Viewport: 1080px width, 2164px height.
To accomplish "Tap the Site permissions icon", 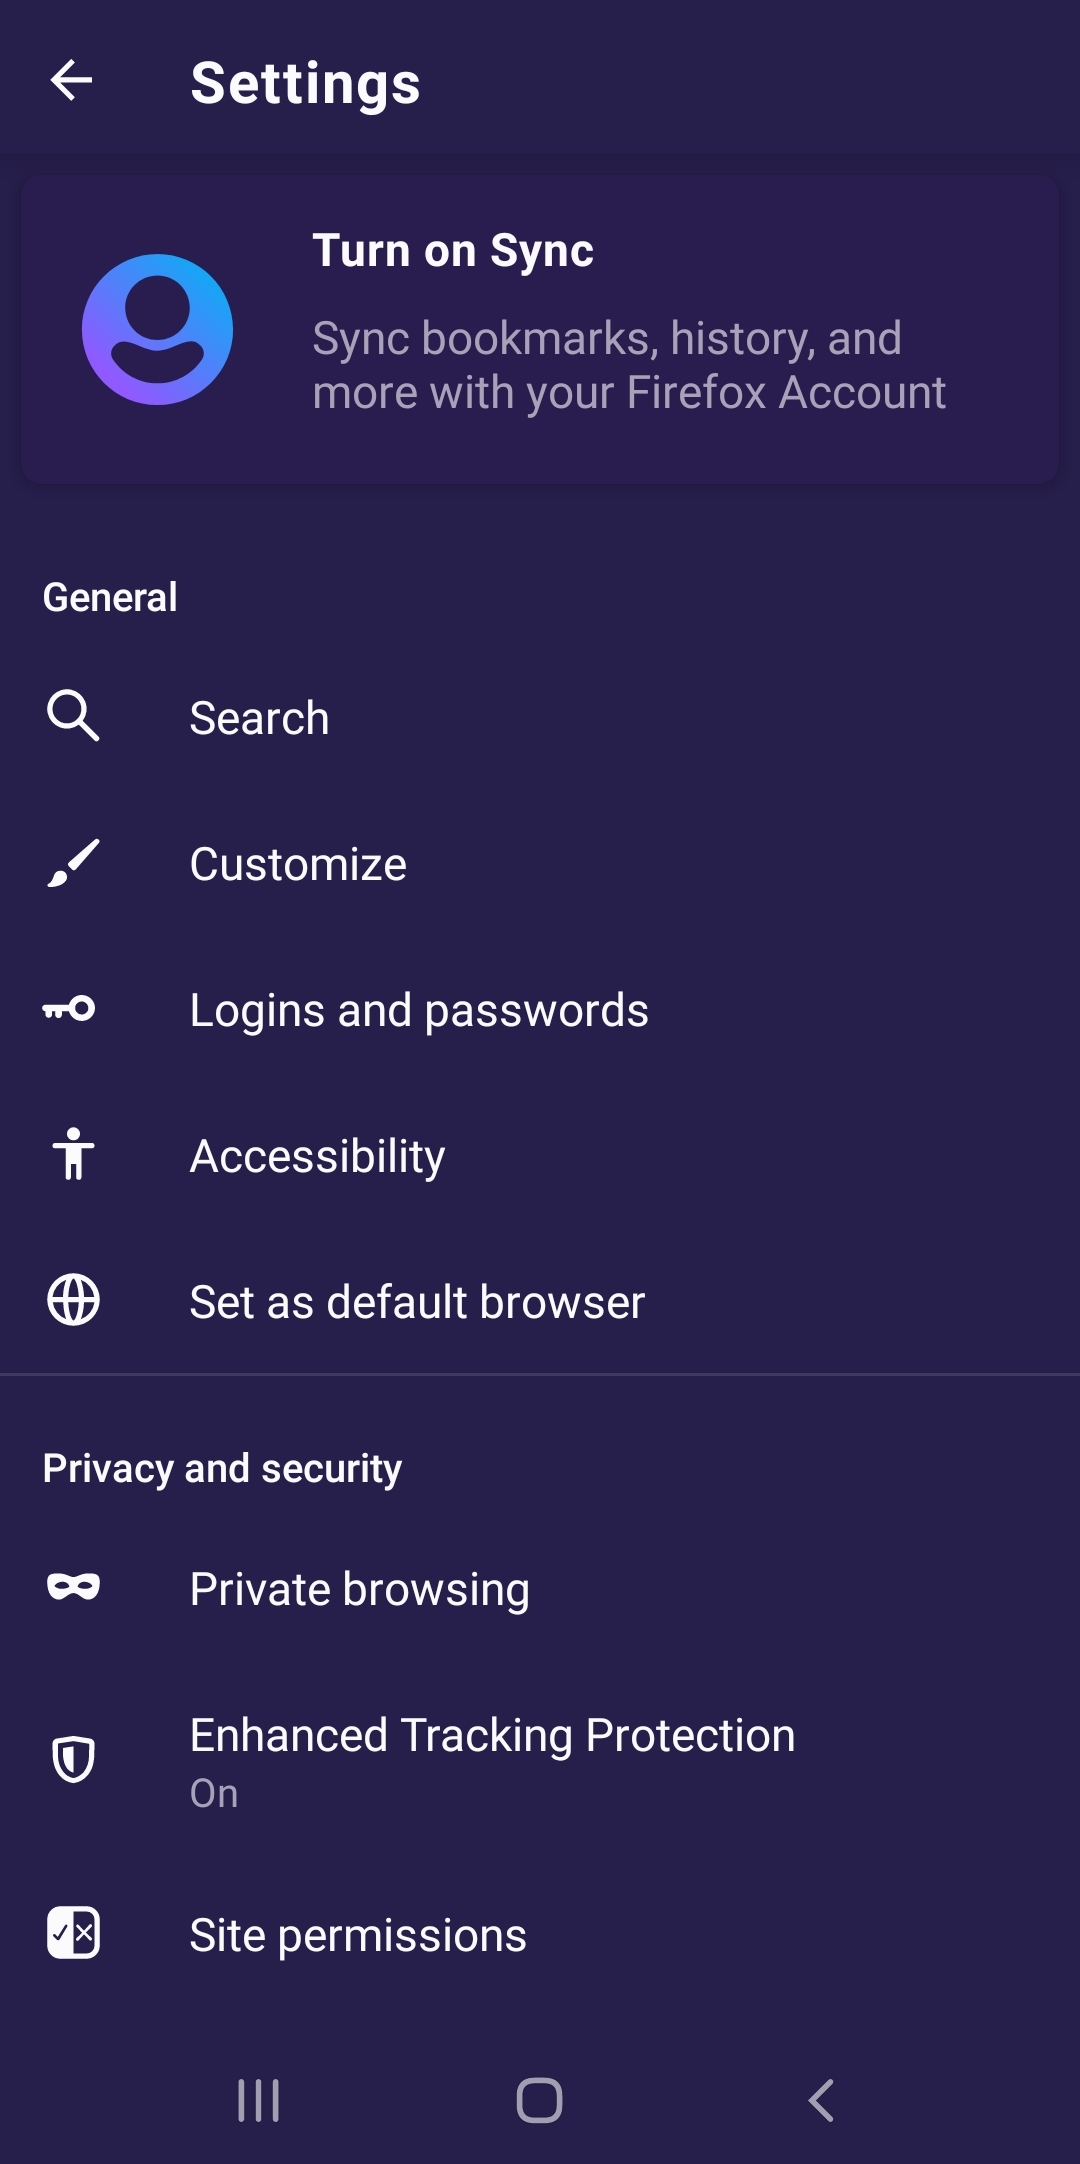I will click(73, 1933).
